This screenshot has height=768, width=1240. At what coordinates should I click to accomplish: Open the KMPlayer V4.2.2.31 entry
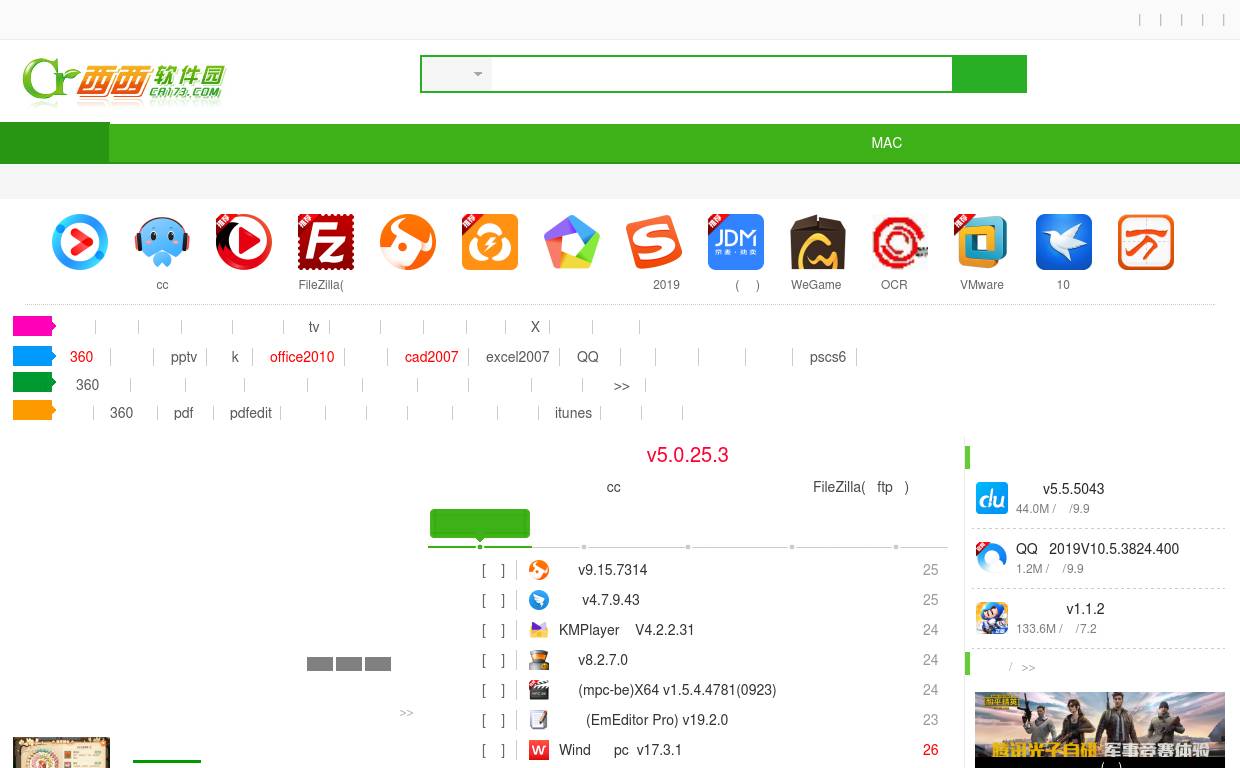point(626,630)
